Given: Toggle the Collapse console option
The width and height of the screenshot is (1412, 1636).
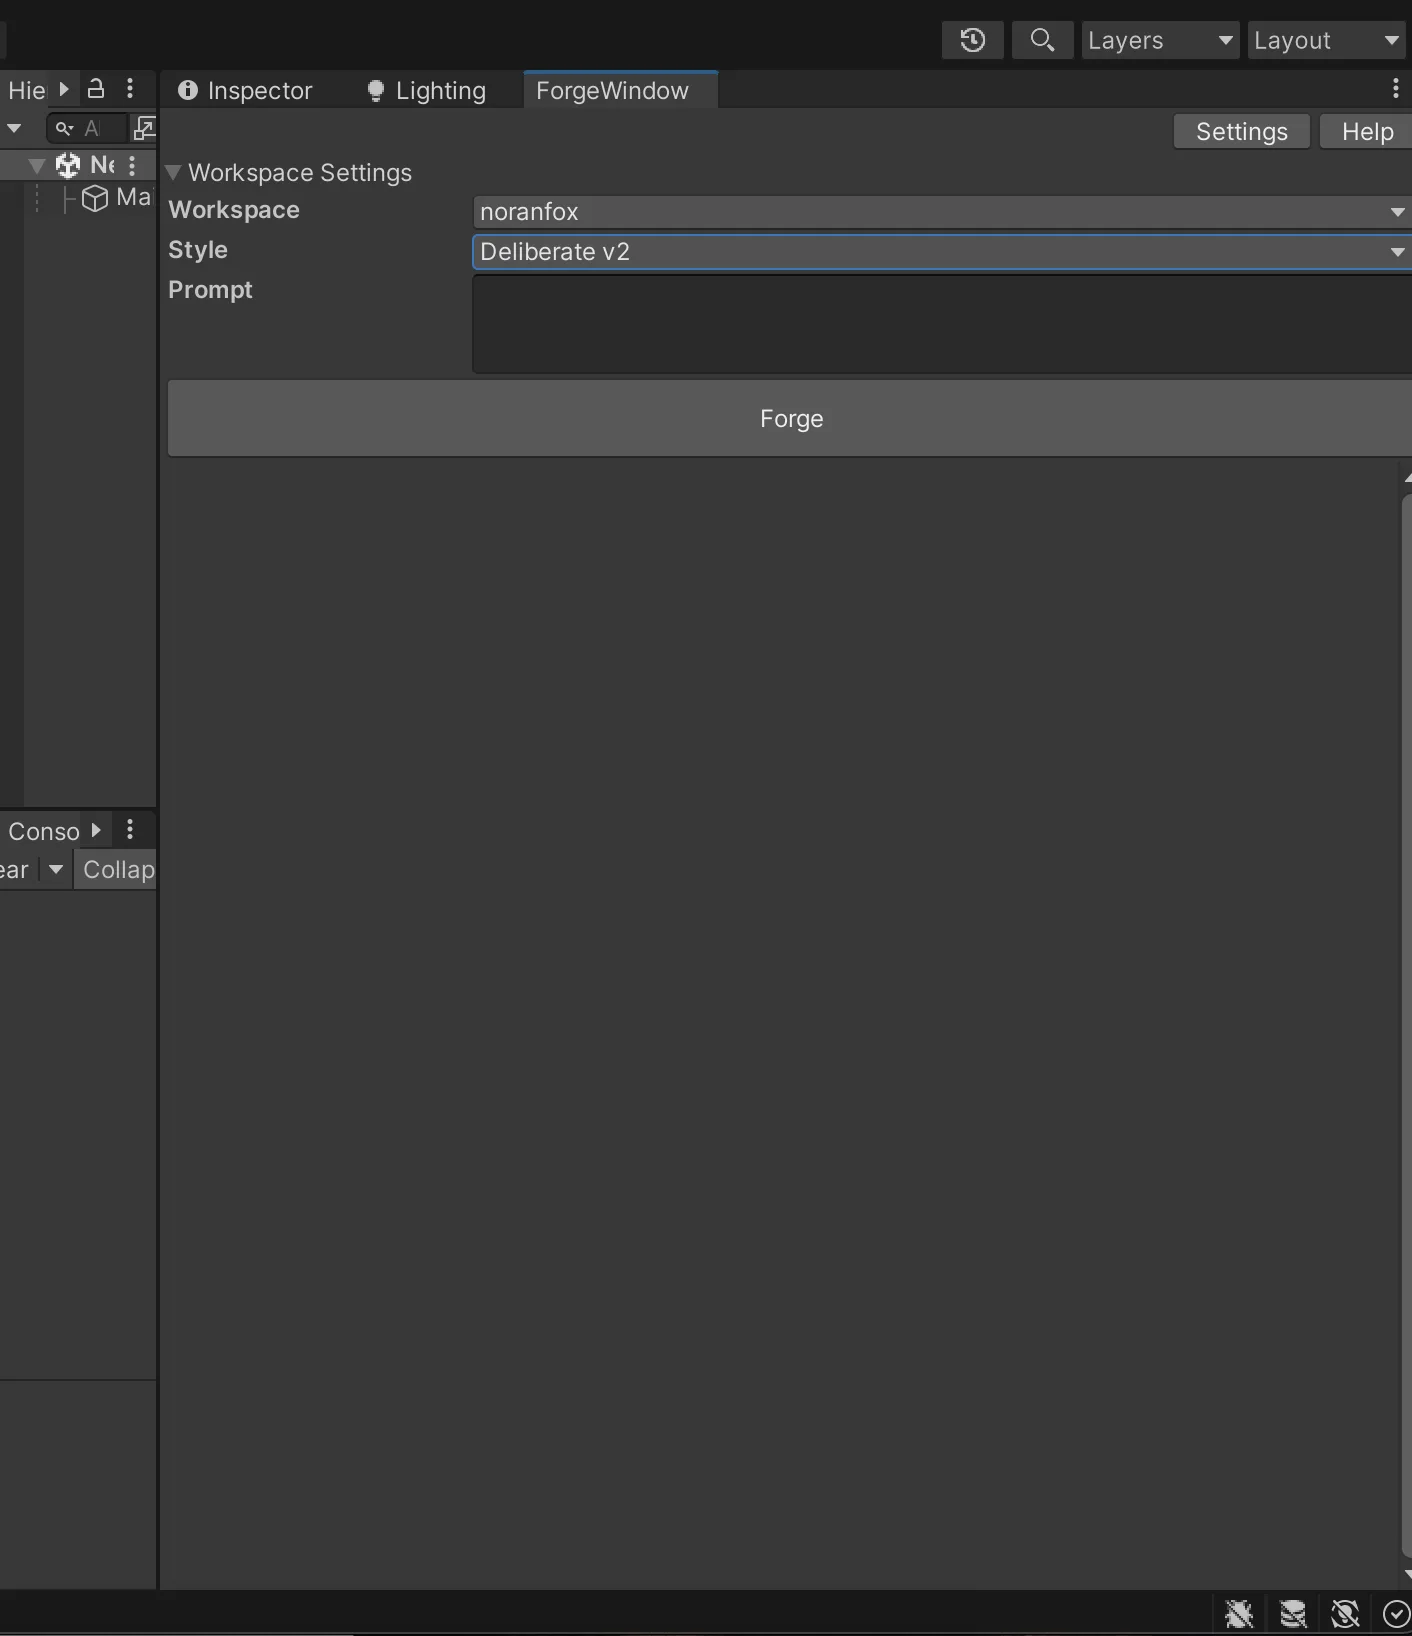Looking at the screenshot, I should tap(117, 869).
